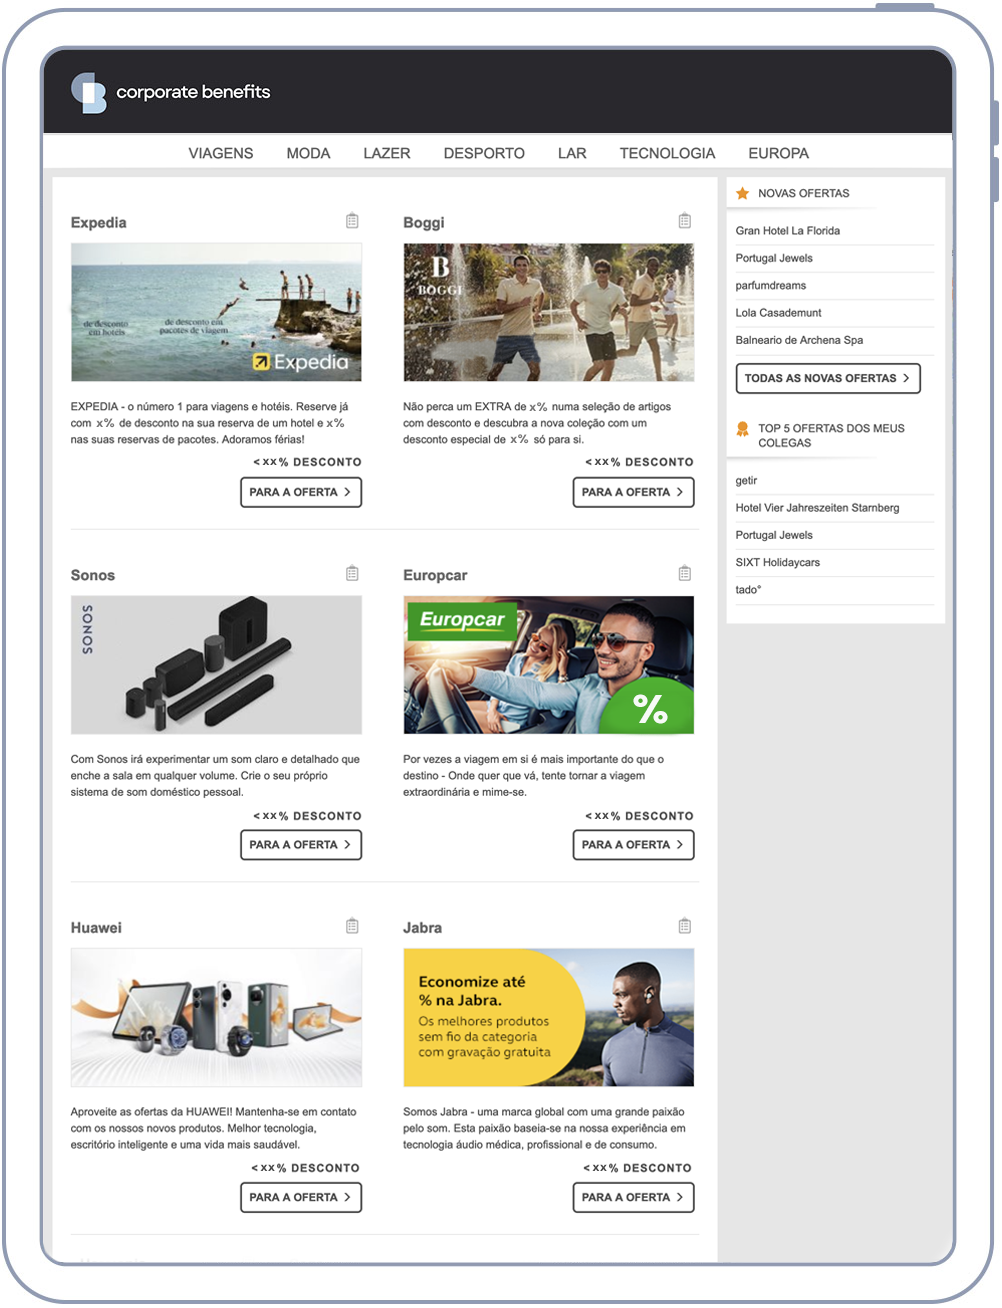
Task: Open the Viagens menu
Action: (221, 153)
